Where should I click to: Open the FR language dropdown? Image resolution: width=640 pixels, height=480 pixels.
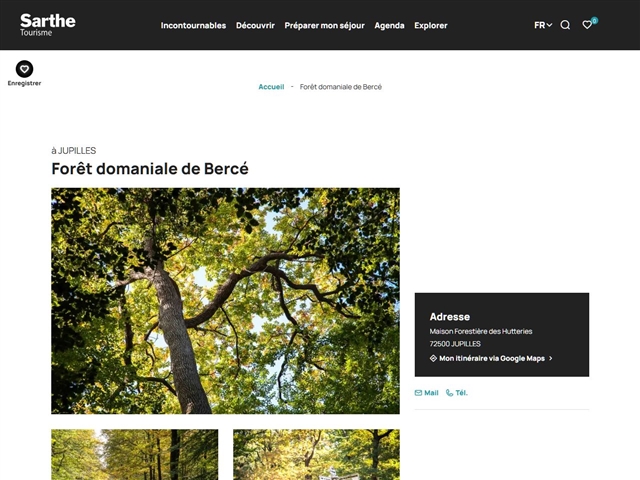point(543,25)
